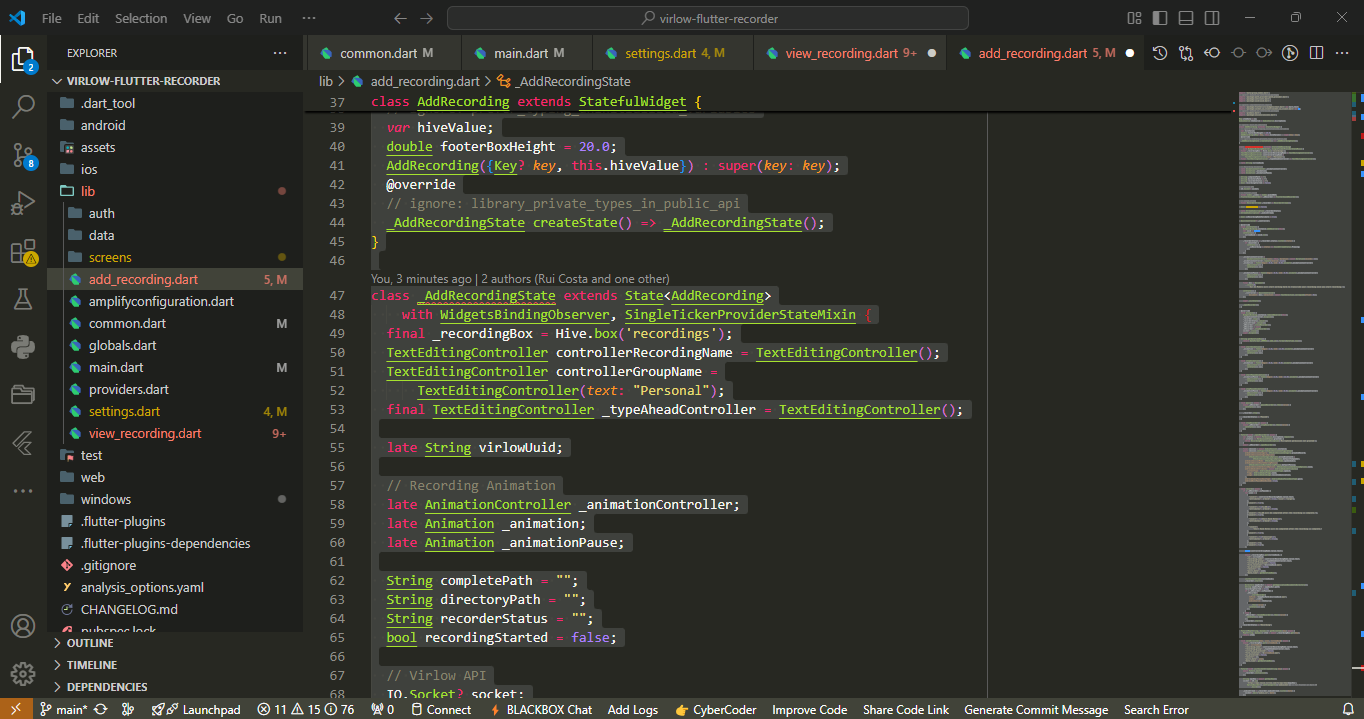Go forward with the right arrow
This screenshot has height=719, width=1364.
(x=427, y=18)
